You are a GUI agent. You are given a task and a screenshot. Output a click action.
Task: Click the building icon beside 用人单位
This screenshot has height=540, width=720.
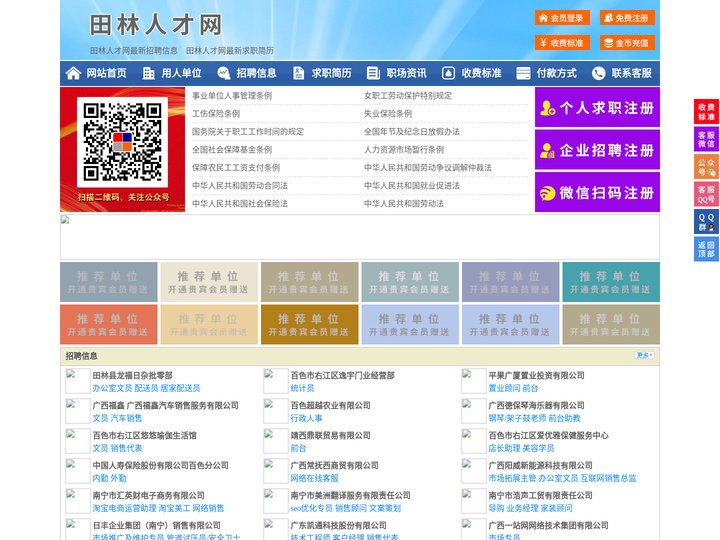tap(148, 73)
